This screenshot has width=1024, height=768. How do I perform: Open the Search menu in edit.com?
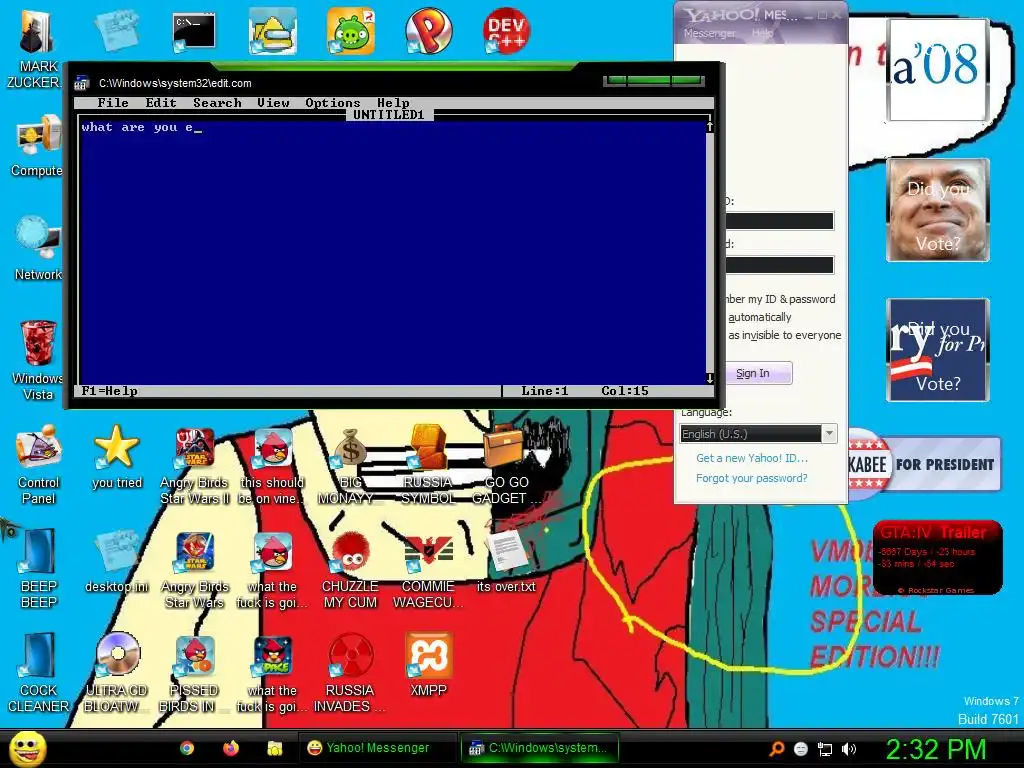coord(217,103)
